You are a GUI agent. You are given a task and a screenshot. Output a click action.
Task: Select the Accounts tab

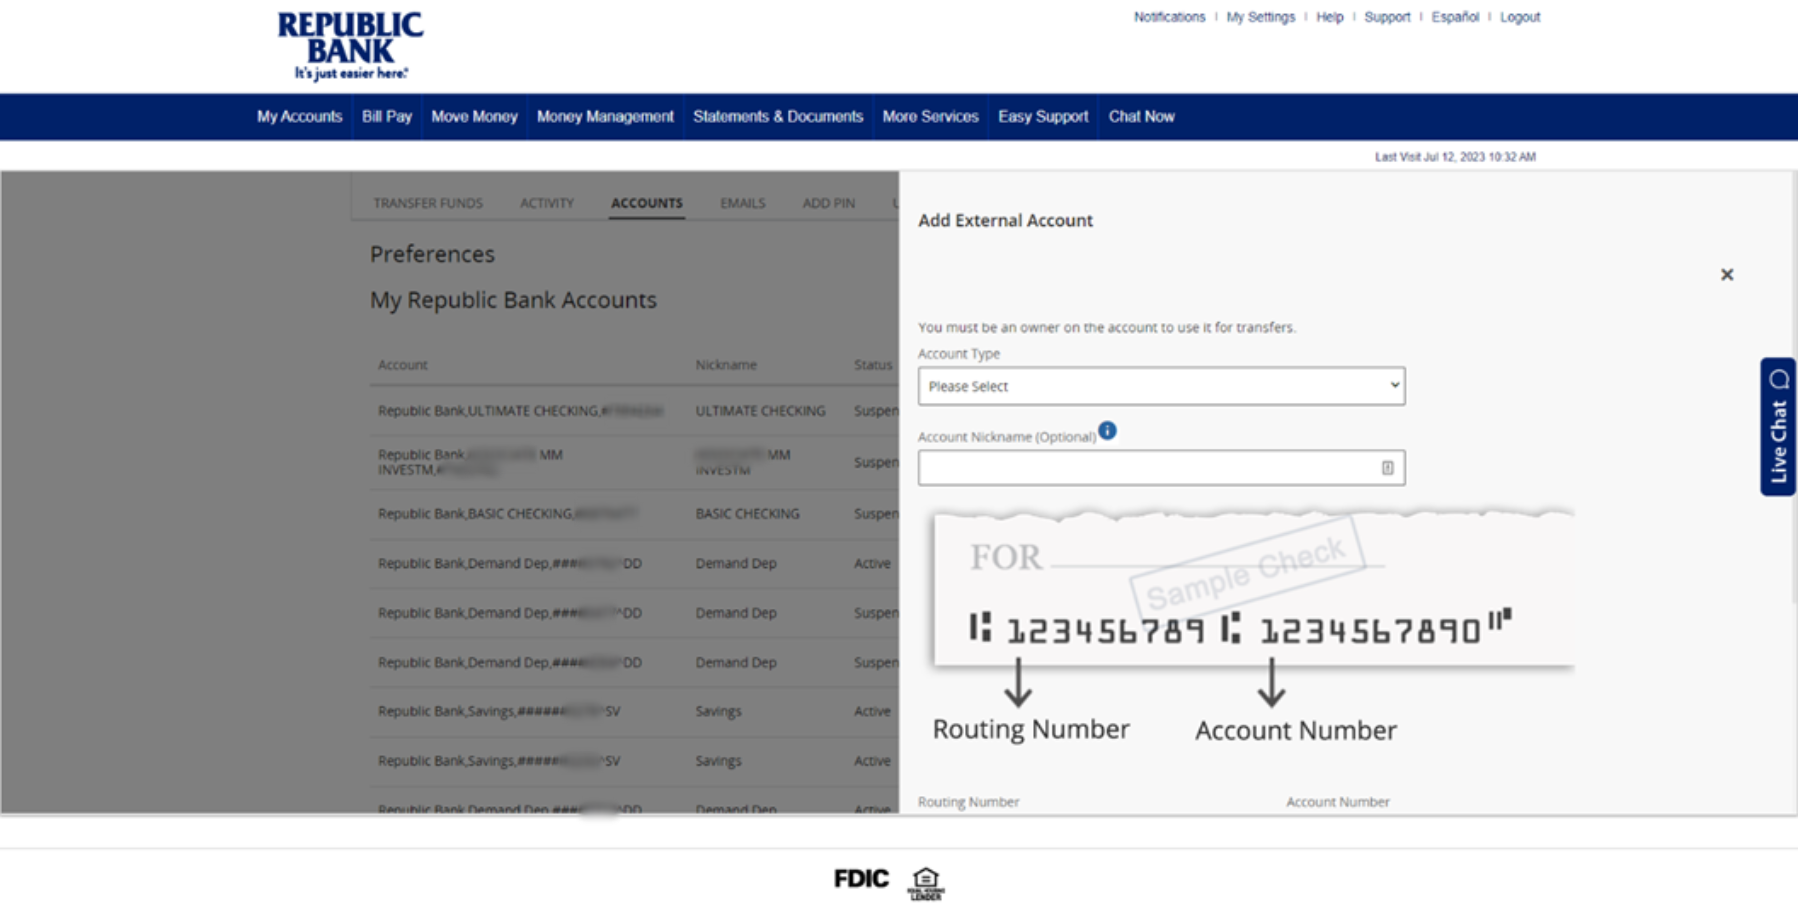click(x=647, y=203)
